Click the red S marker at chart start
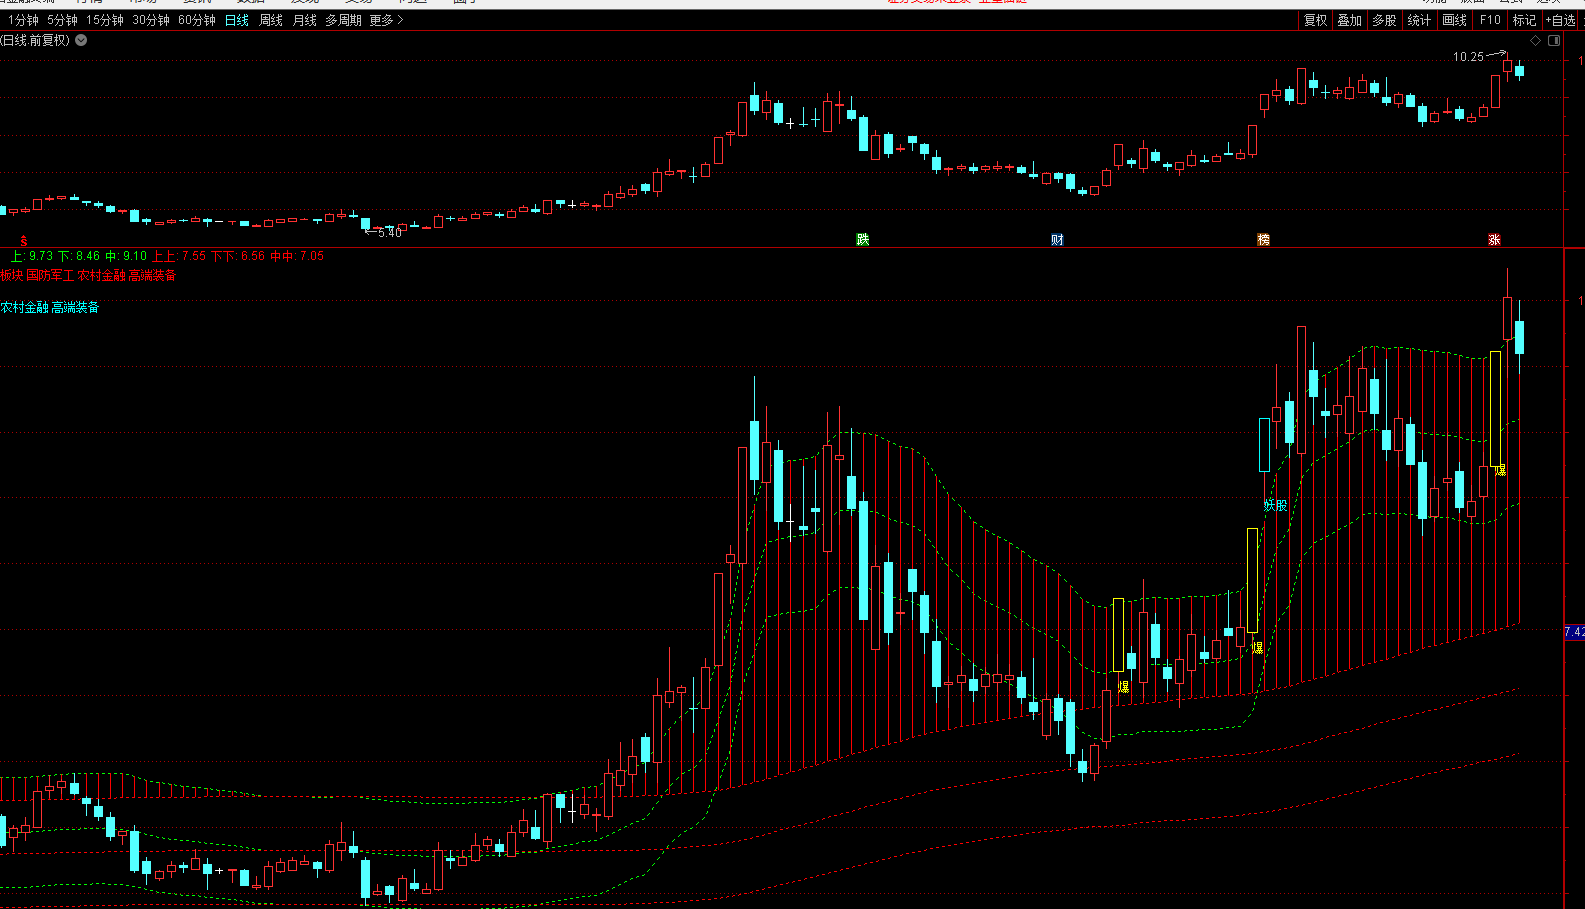 tap(24, 242)
